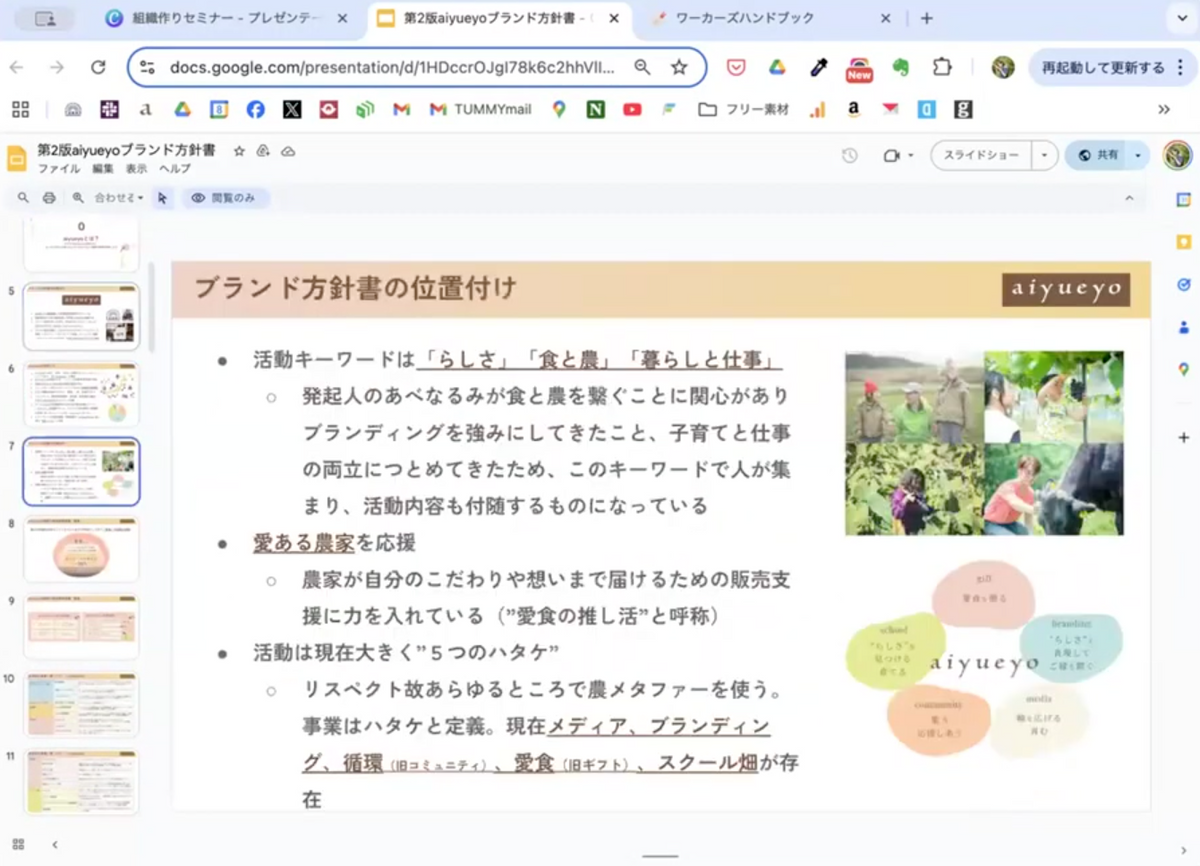Hide the menus with the chevron
1200x866 pixels.
coord(1129,198)
